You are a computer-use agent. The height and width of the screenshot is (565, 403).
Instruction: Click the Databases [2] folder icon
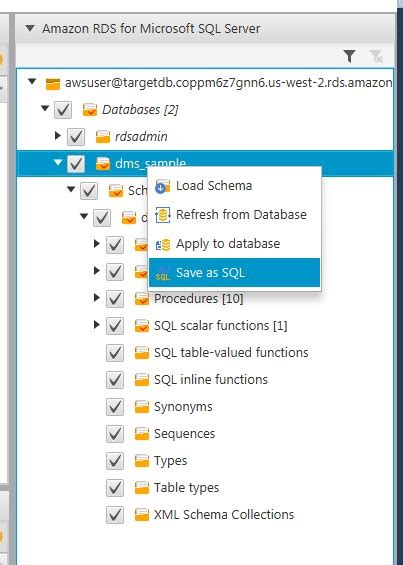90,110
